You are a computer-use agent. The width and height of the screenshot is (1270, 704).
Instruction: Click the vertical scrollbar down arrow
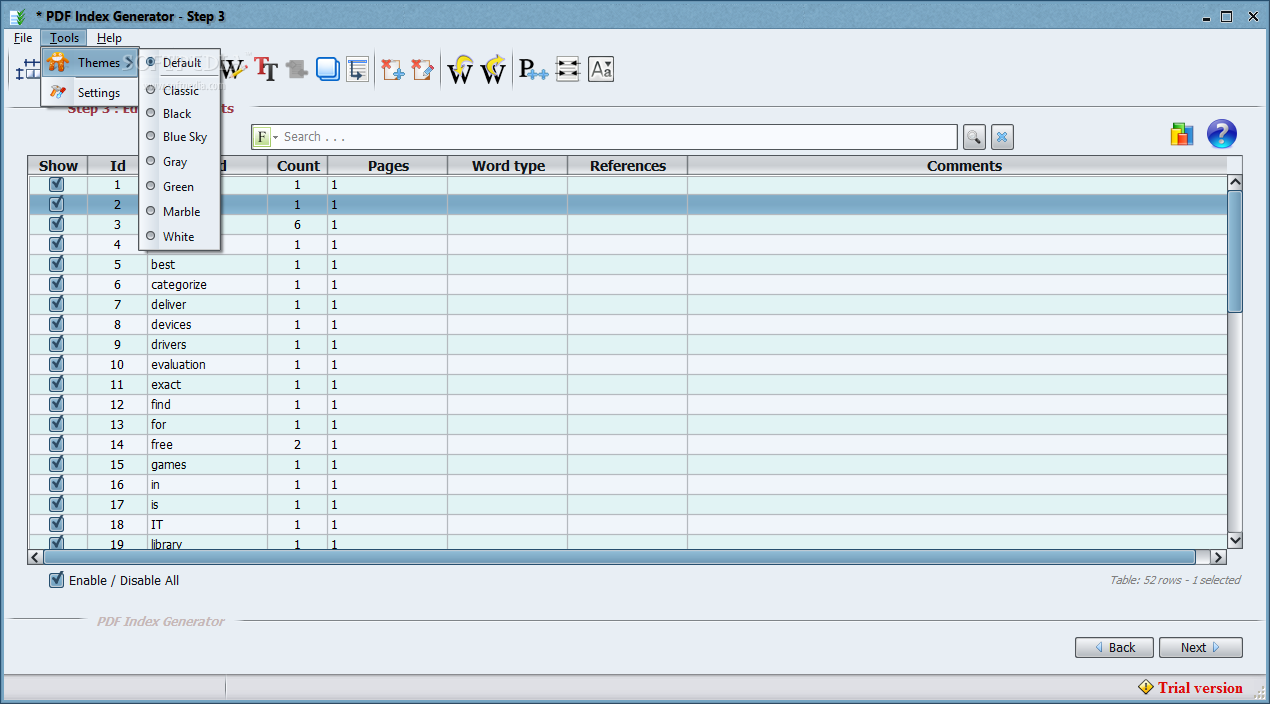coord(1235,540)
